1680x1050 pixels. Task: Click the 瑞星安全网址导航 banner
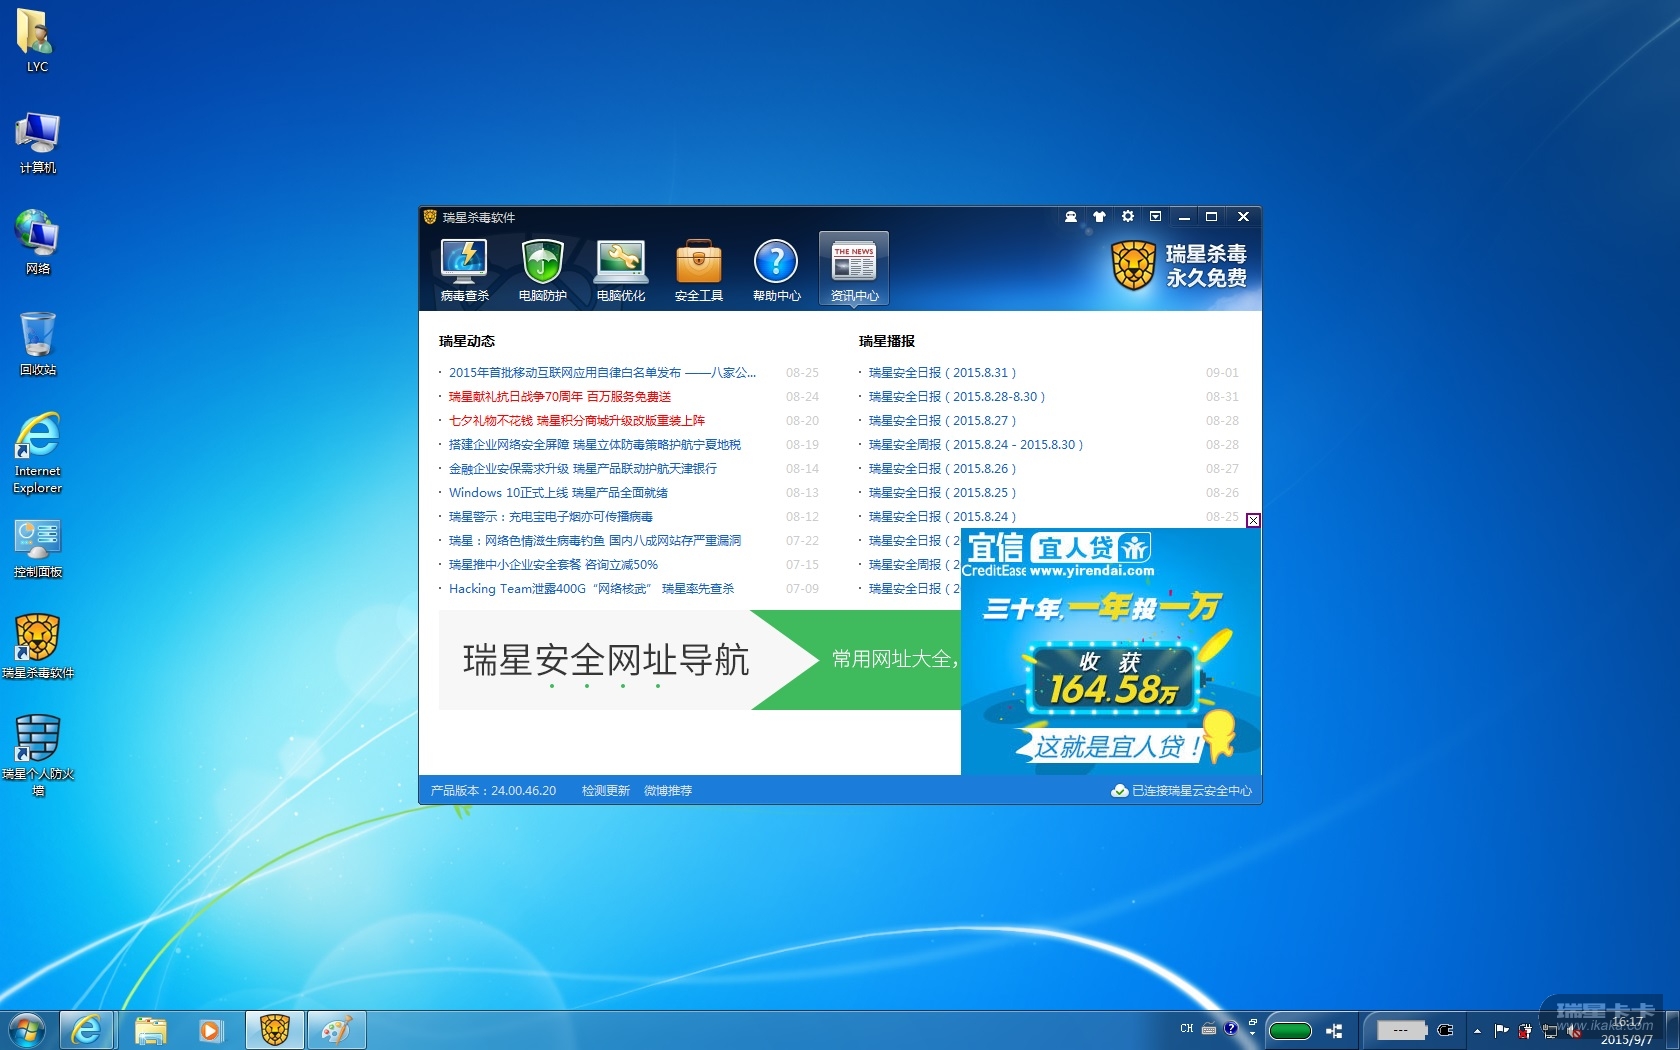tap(605, 660)
